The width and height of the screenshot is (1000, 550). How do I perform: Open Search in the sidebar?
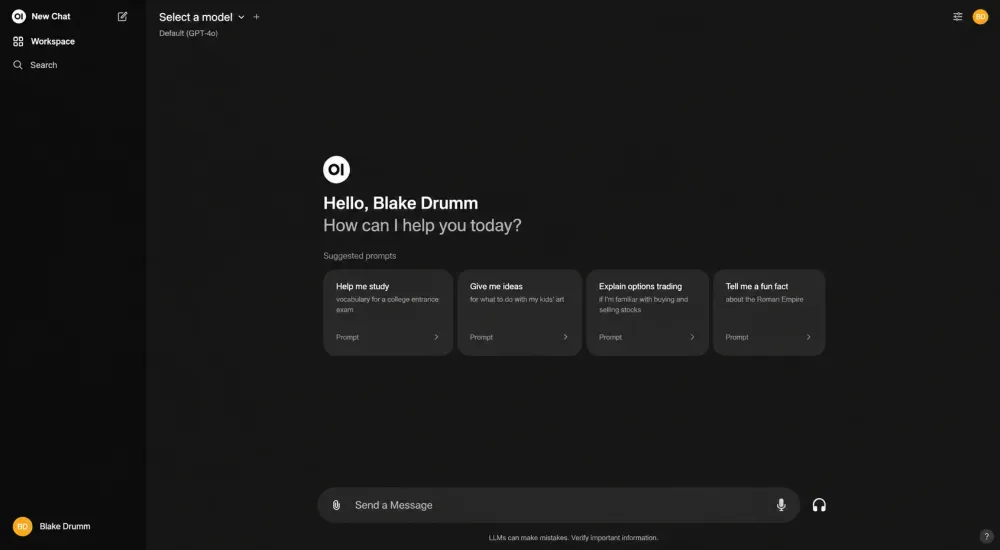click(x=43, y=65)
